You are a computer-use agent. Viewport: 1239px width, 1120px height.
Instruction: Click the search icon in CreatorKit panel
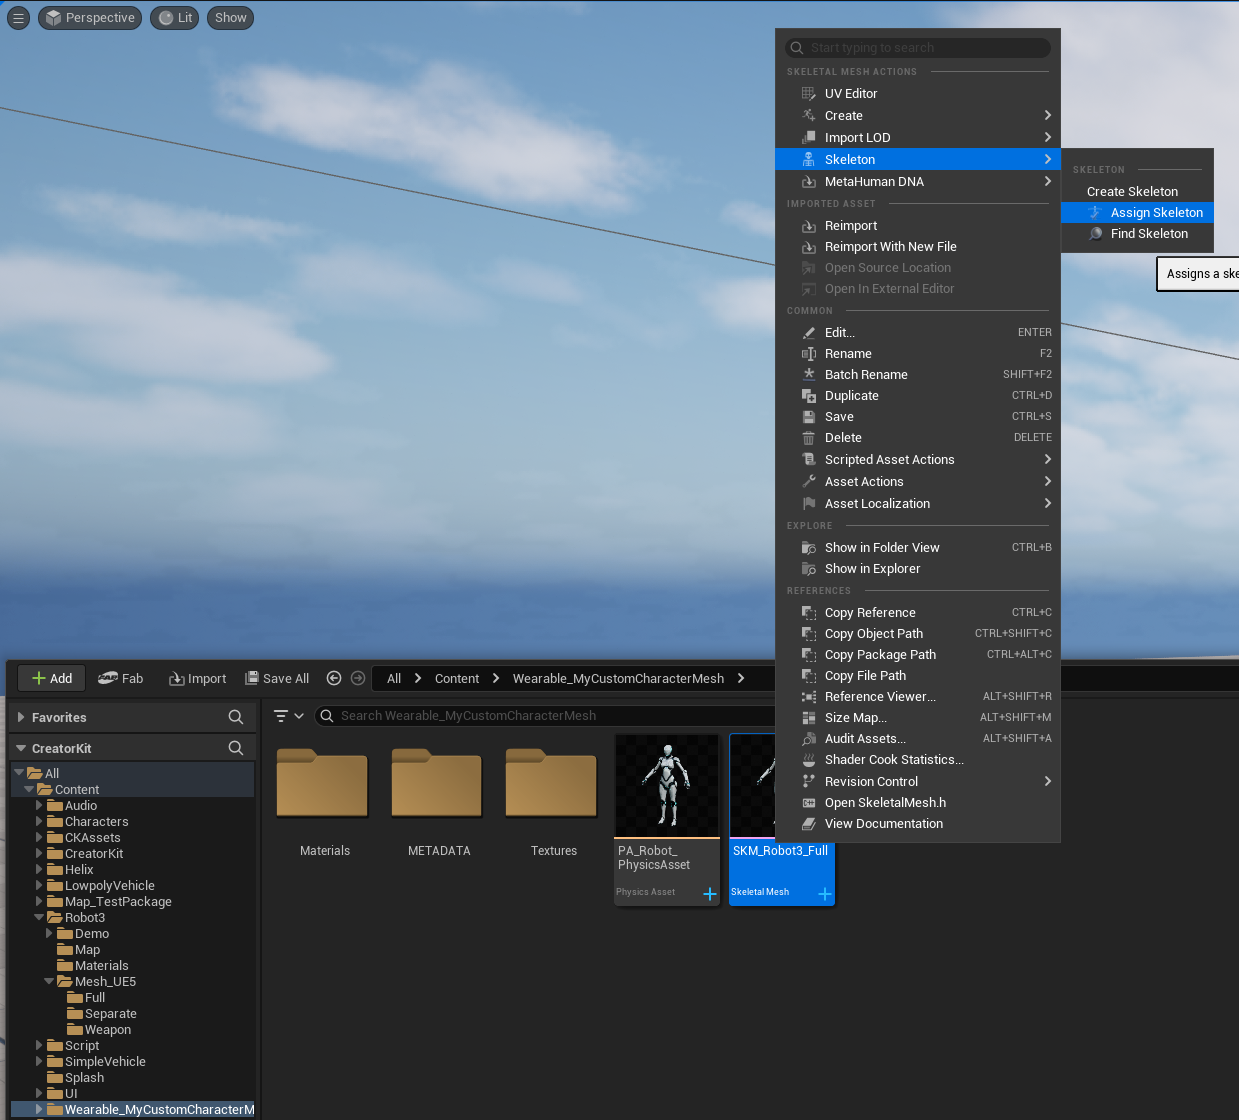pos(236,748)
